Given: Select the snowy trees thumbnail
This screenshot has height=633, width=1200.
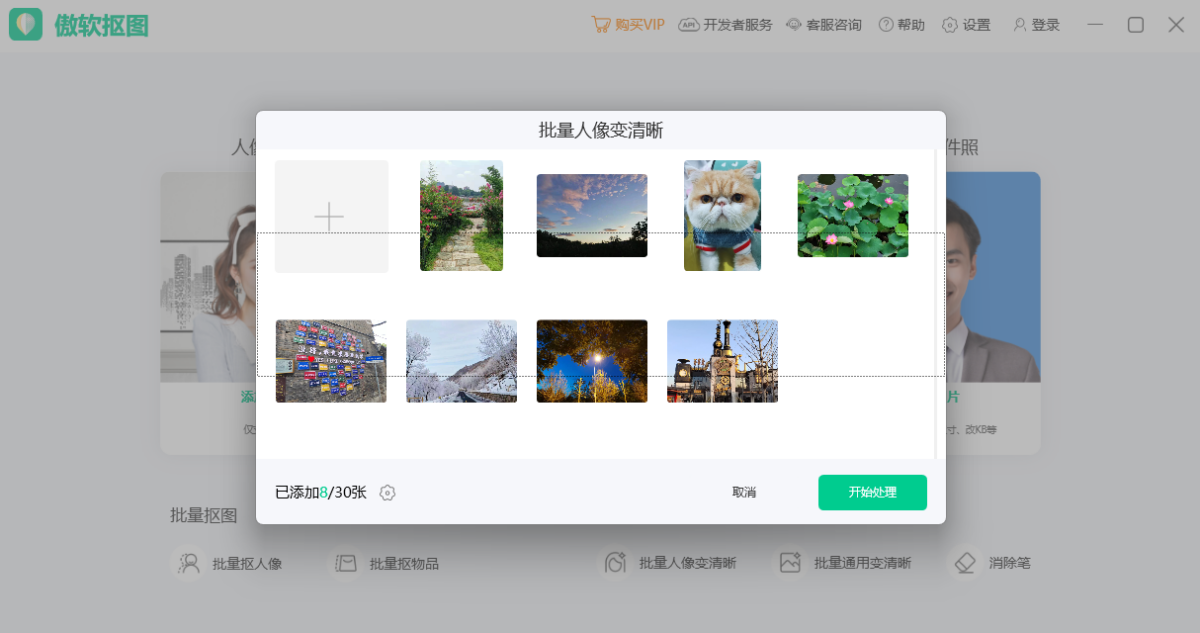Looking at the screenshot, I should pyautogui.click(x=461, y=361).
